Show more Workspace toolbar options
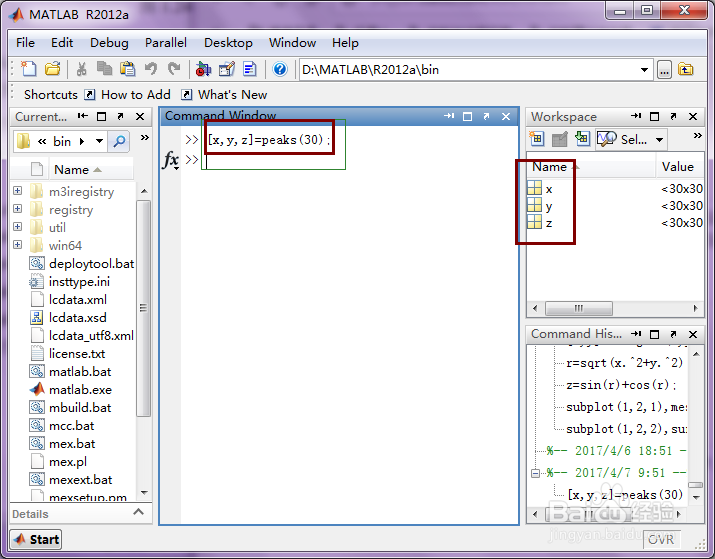Image resolution: width=715 pixels, height=559 pixels. pos(697,136)
